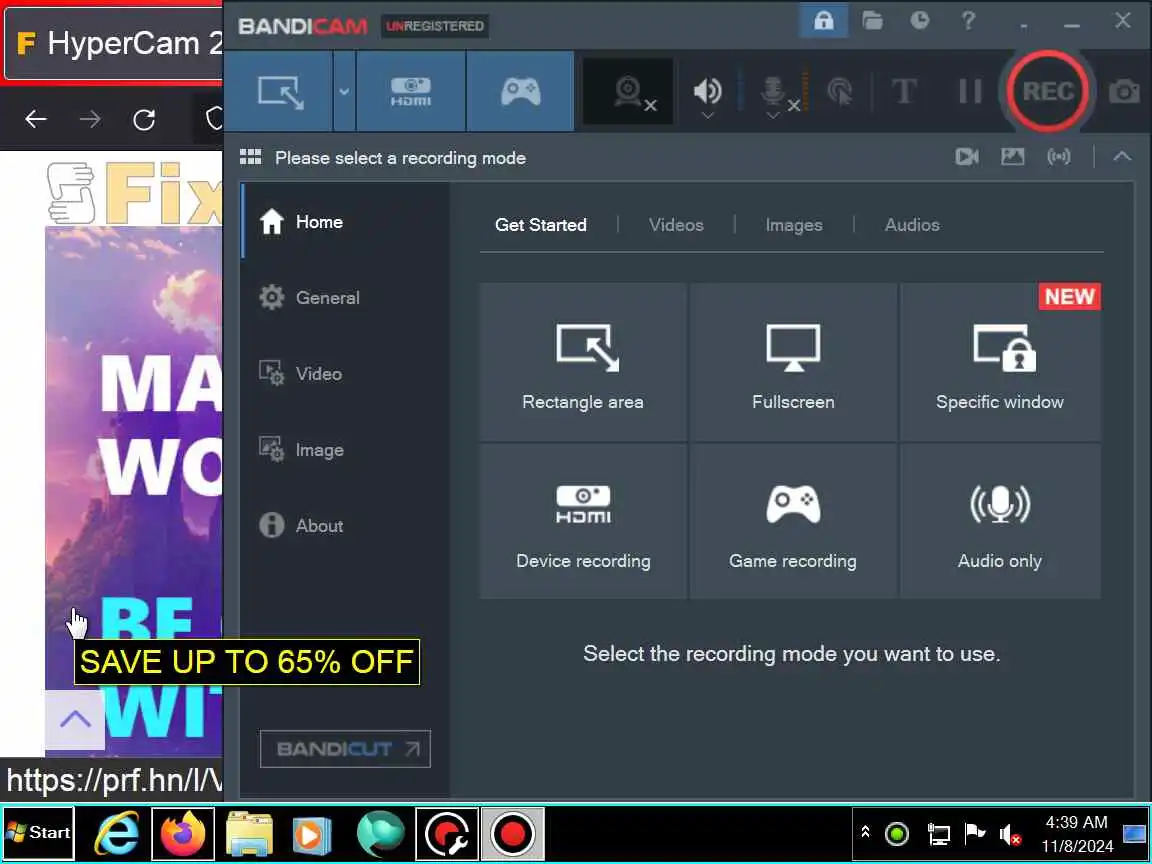Viewport: 1152px width, 864px height.
Task: Select the Rectangle area mode in the toolbar
Action: [280, 92]
